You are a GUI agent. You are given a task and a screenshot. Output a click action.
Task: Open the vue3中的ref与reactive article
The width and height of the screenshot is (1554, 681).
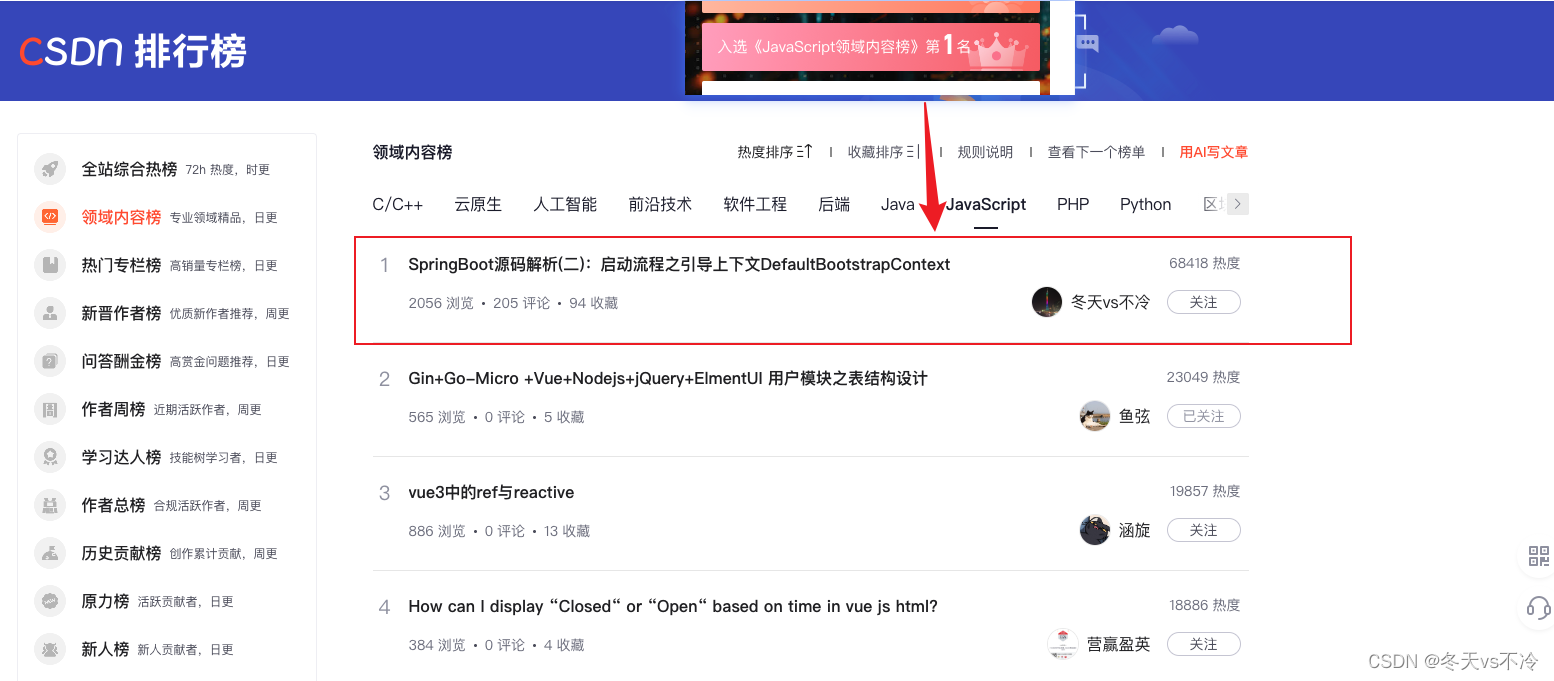pos(491,493)
